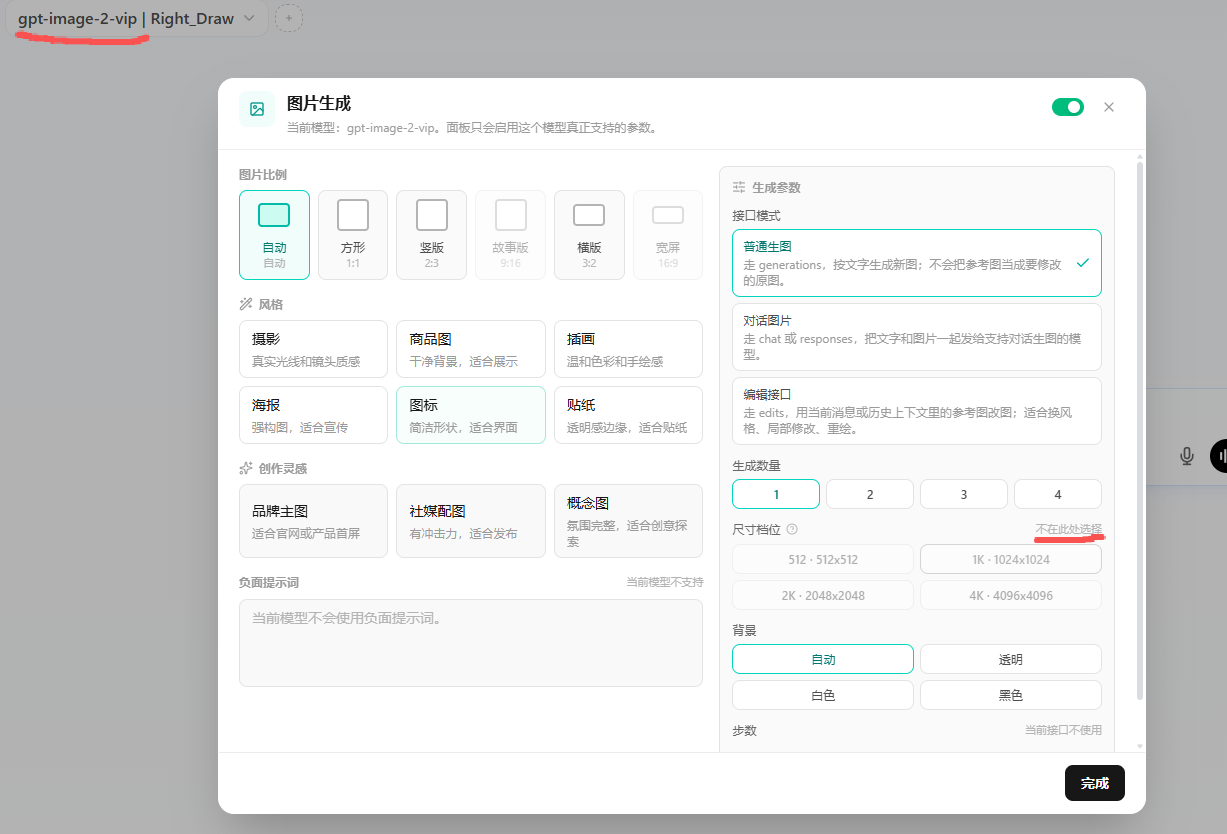Select the 横版 3:2 aspect ratio
The width and height of the screenshot is (1227, 834).
pos(589,235)
